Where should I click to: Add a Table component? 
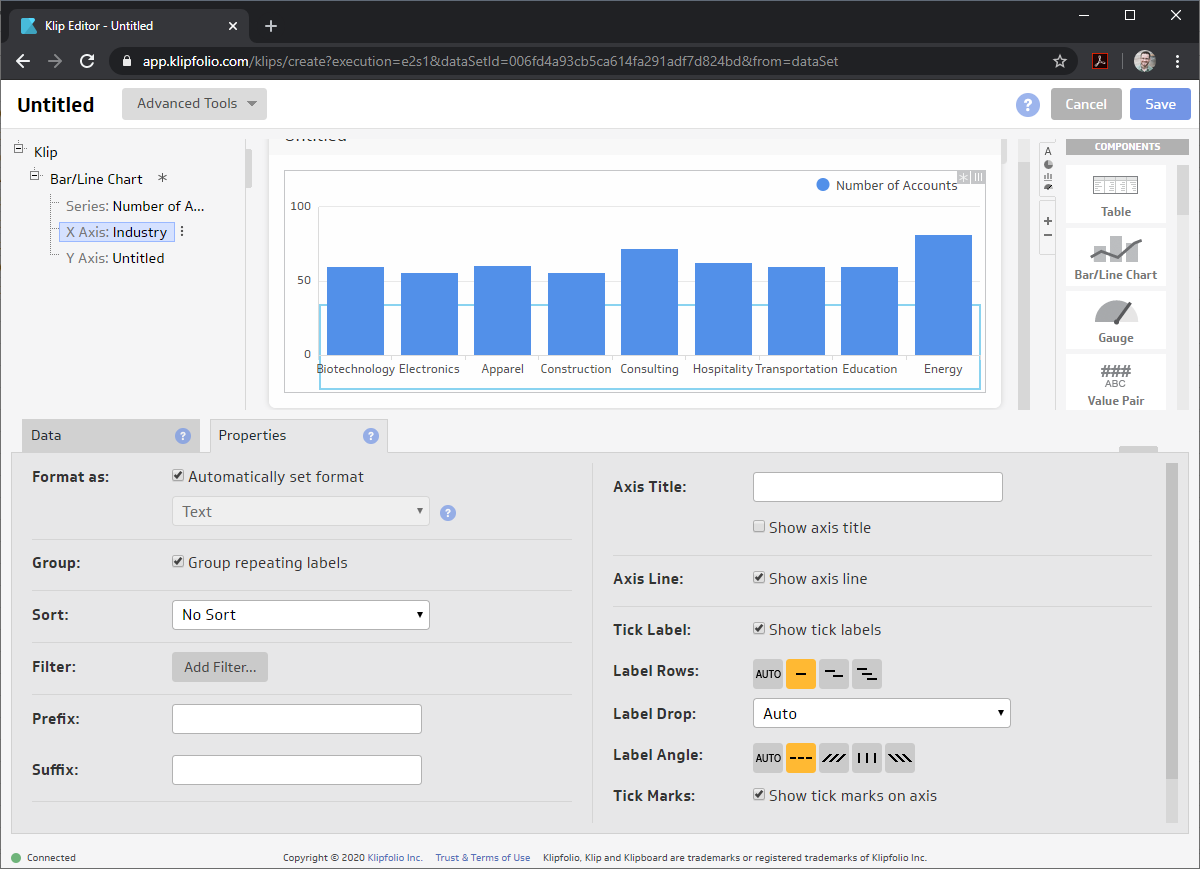[1116, 194]
